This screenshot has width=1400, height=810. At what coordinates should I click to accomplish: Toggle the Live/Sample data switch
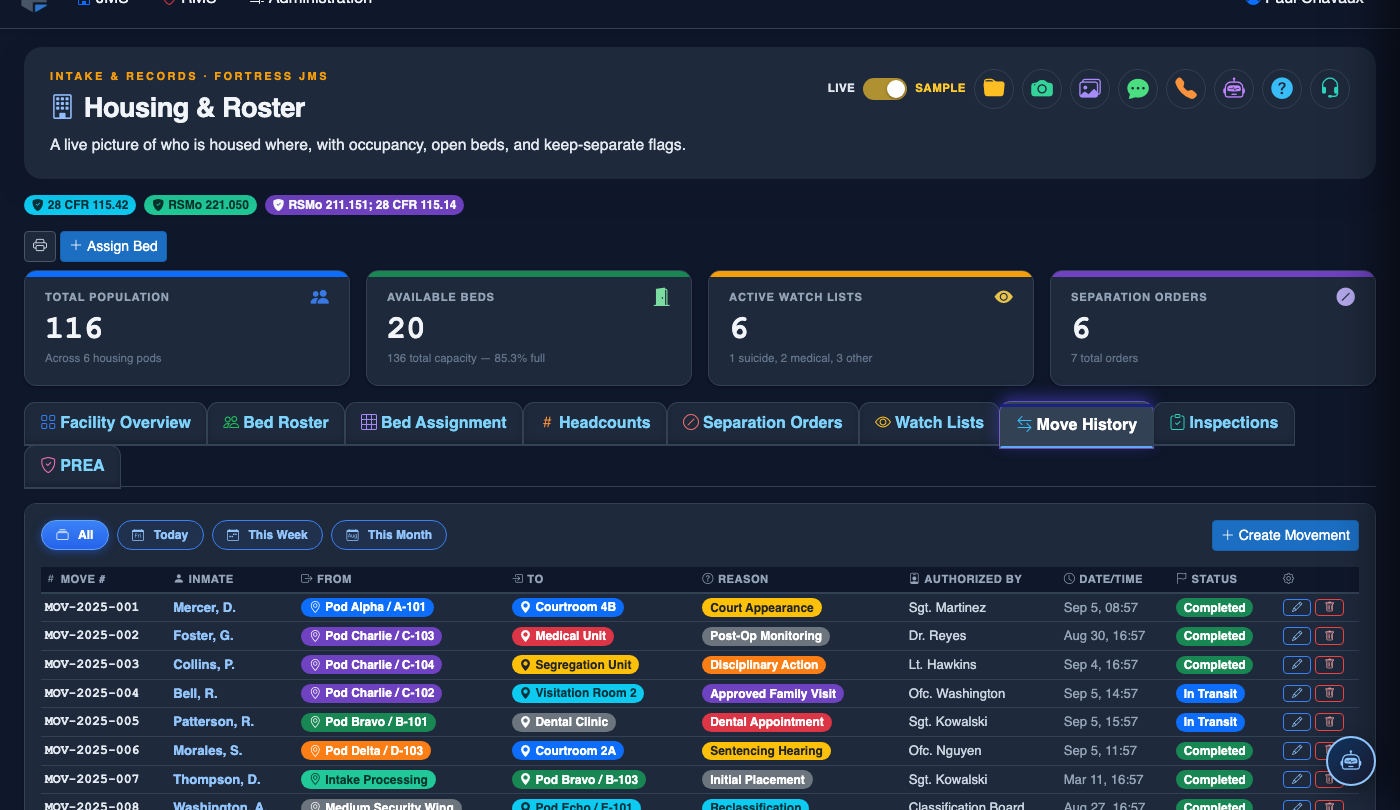[x=885, y=88]
